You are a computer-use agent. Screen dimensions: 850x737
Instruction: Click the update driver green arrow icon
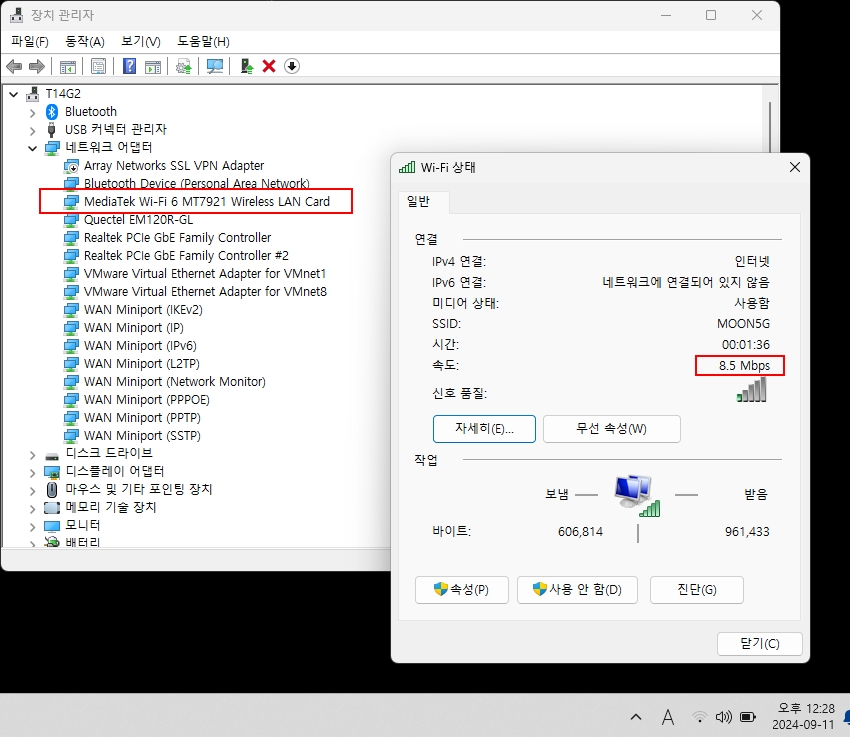coord(247,66)
